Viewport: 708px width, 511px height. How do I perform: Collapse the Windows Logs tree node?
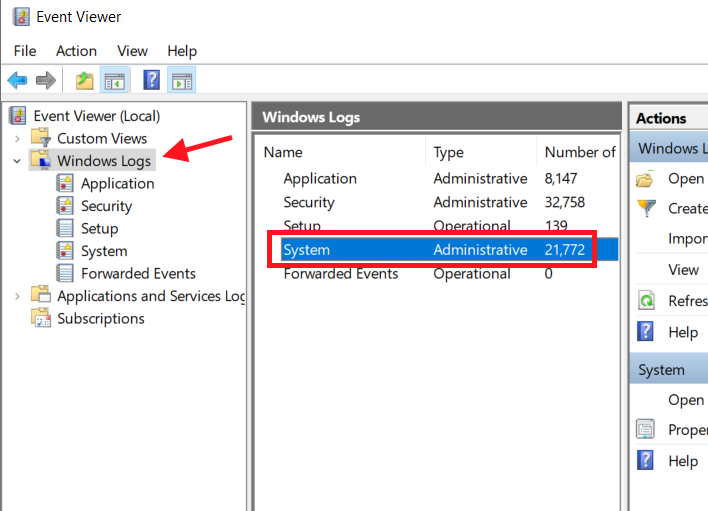17,161
